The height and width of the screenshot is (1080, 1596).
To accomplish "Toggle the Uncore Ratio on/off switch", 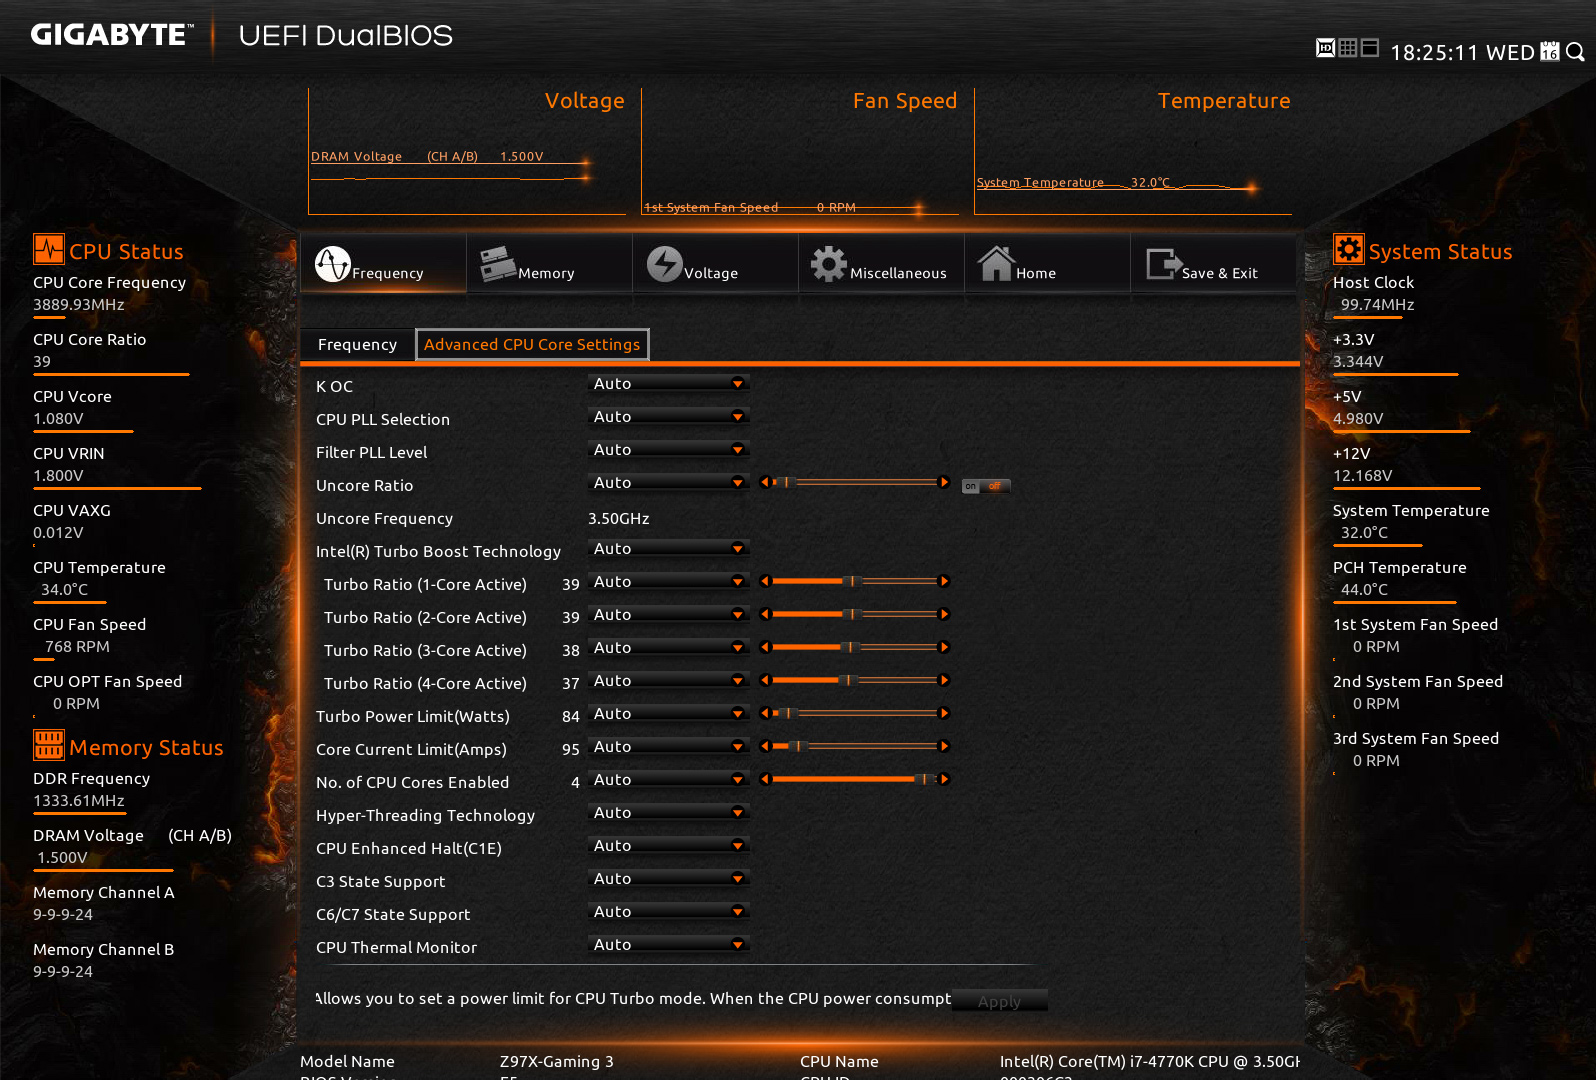I will (x=986, y=486).
